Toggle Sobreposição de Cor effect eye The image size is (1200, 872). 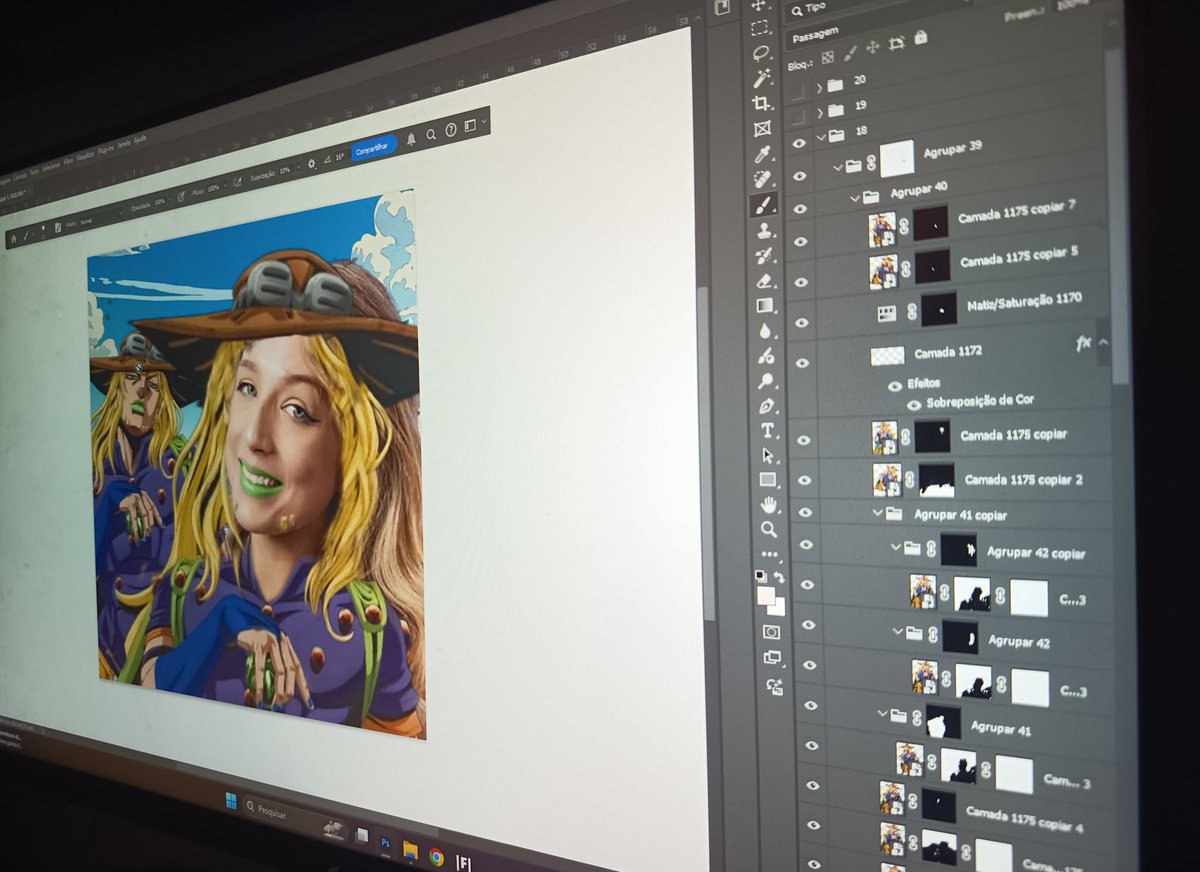pos(913,405)
